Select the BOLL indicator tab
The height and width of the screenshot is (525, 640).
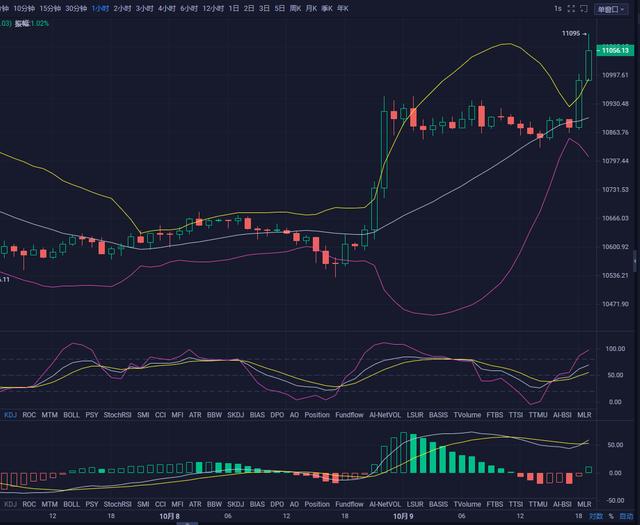click(x=71, y=414)
